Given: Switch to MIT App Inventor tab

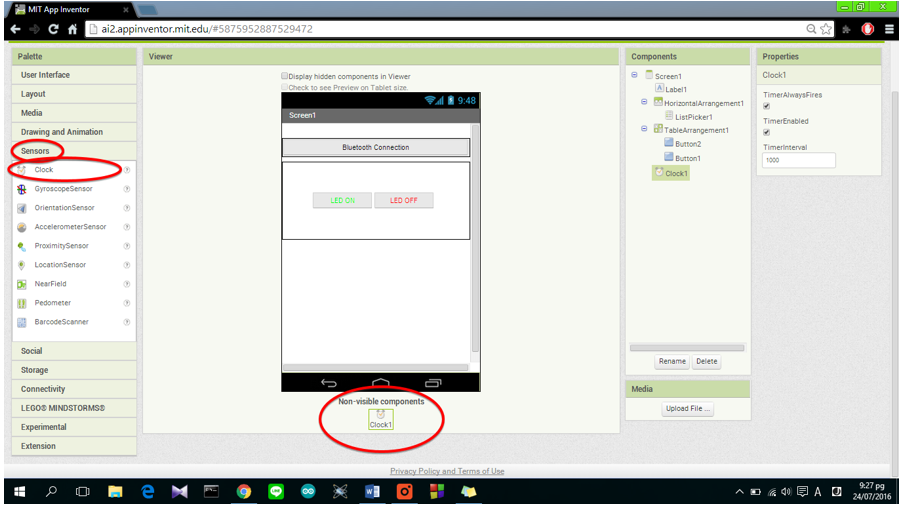Looking at the screenshot, I should coord(69,9).
